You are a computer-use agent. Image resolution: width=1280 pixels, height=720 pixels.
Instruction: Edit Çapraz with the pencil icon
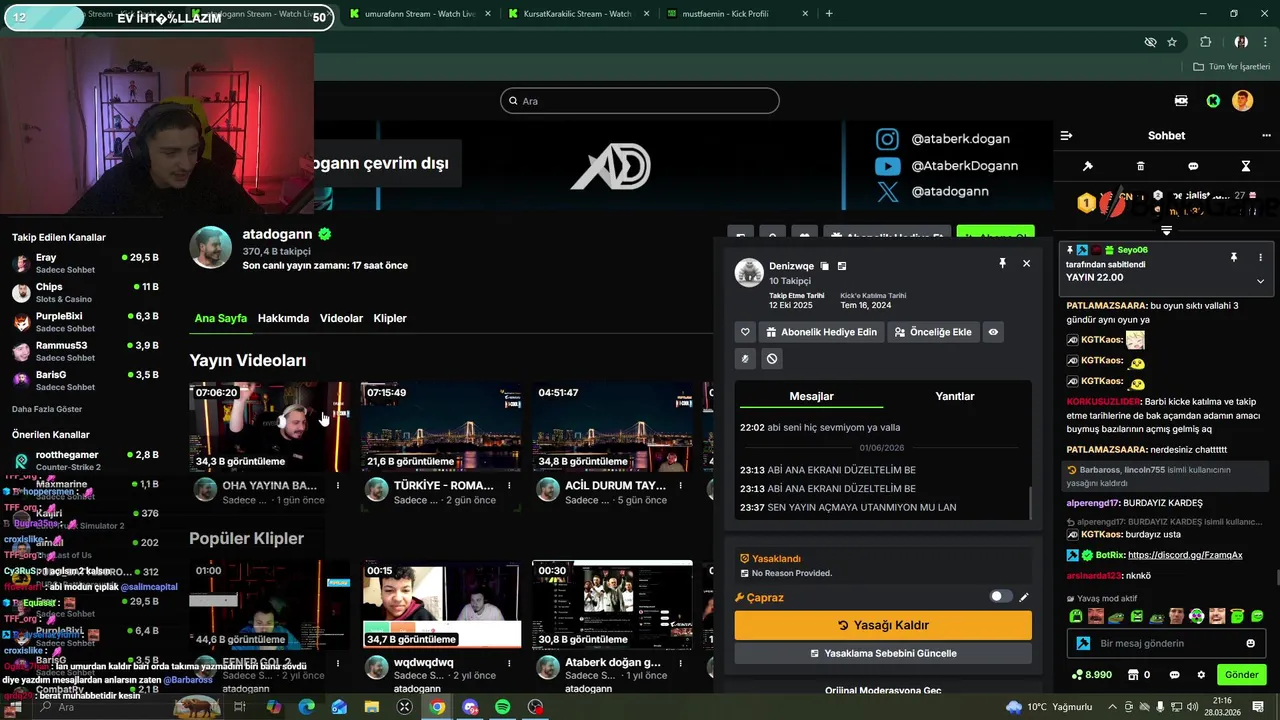pos(1023,597)
